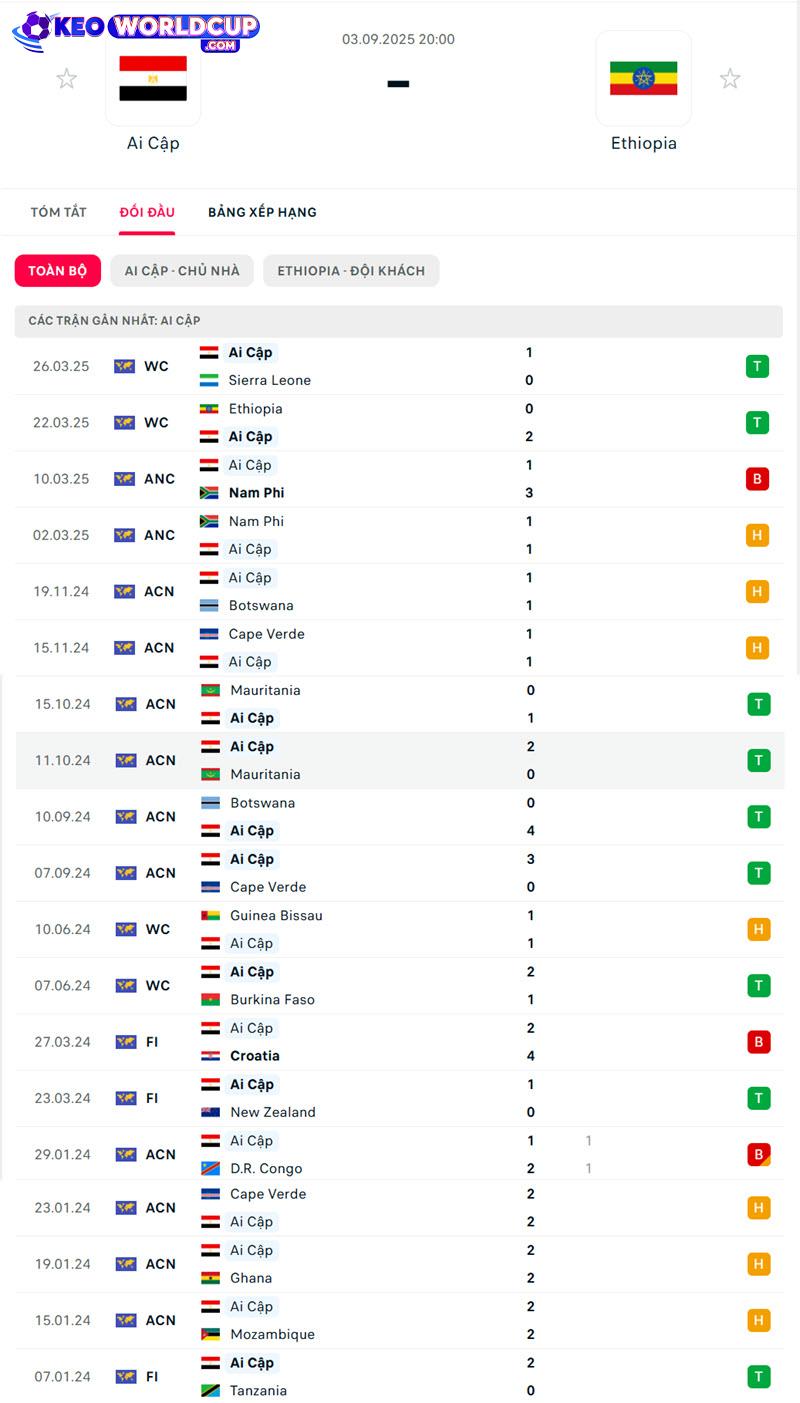Filter by Ai Cập - Chủ nhà
Viewport: 800px width, 1403px height.
[182, 271]
